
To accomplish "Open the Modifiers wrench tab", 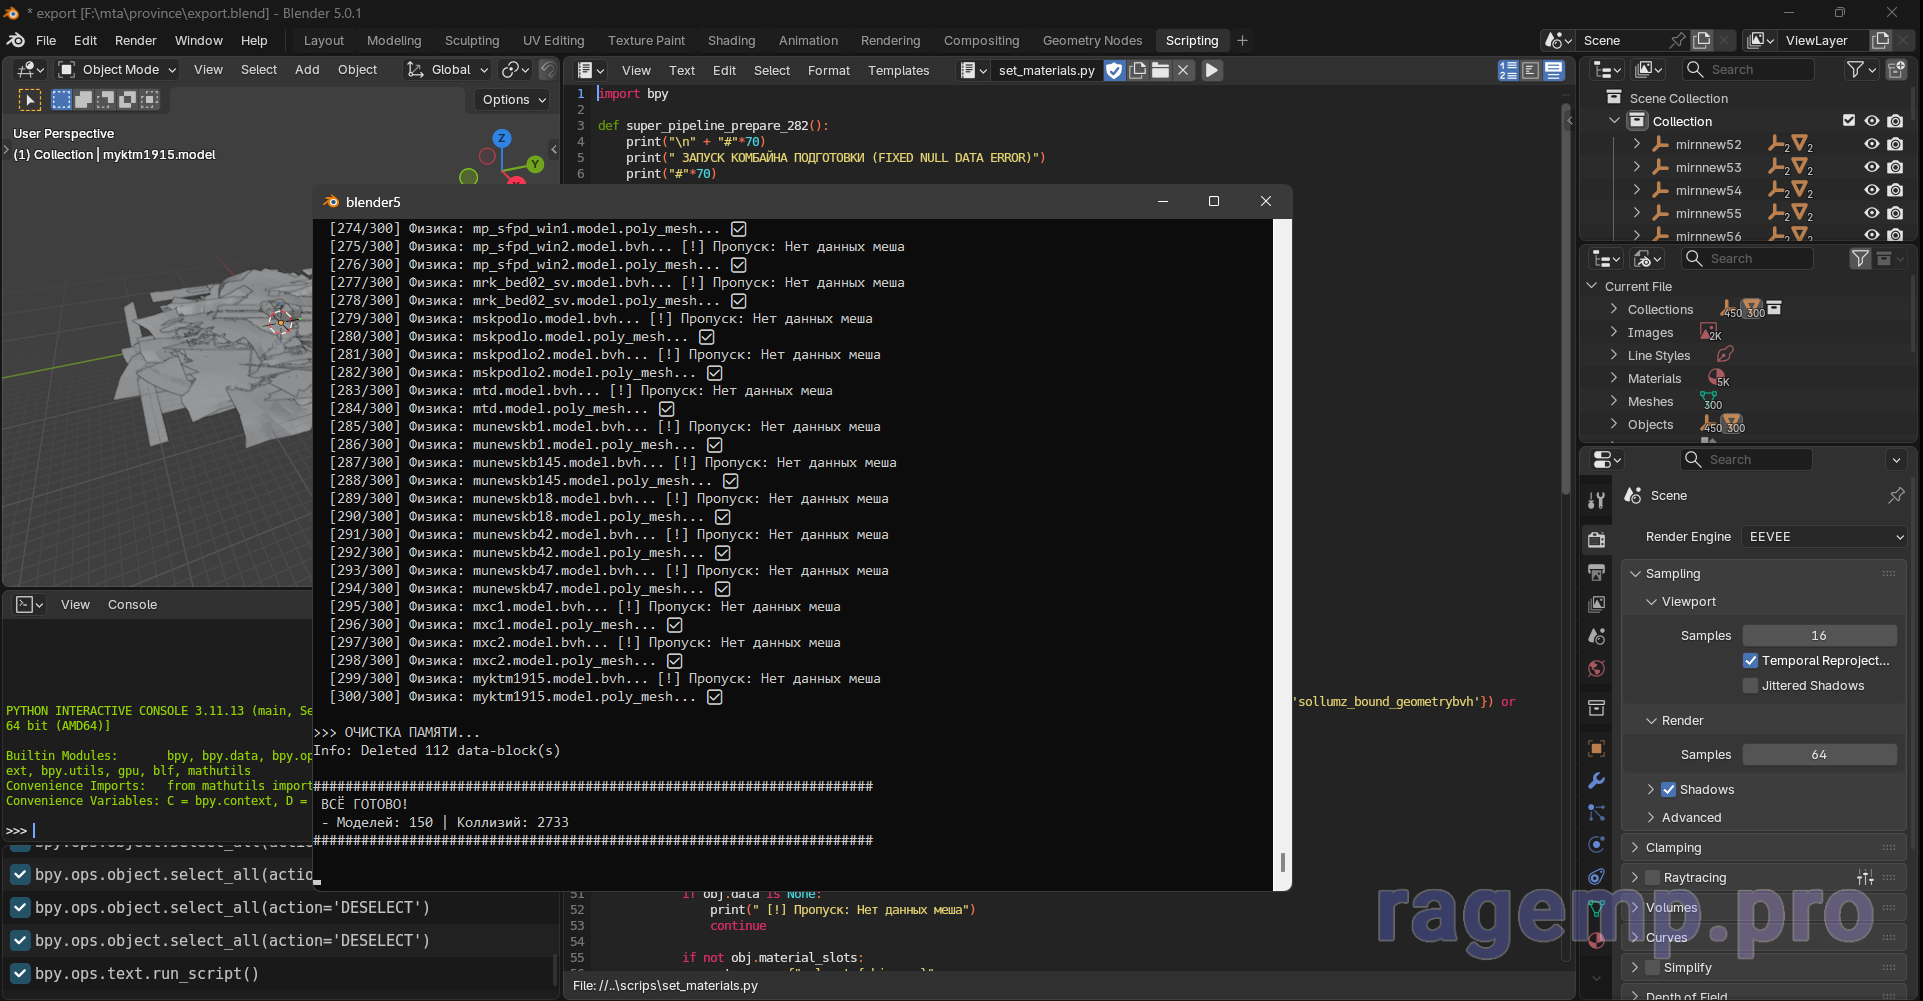I will 1596,781.
